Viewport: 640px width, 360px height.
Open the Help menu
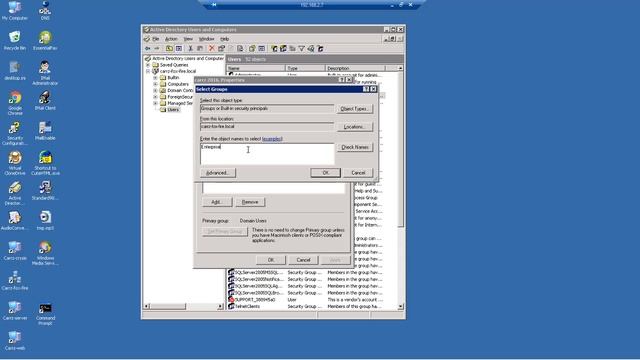pyautogui.click(x=224, y=39)
